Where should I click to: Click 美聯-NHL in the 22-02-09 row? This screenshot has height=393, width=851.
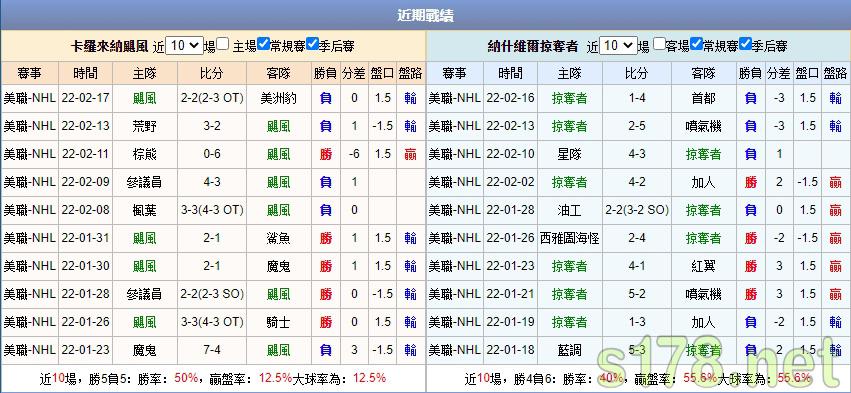(29, 182)
